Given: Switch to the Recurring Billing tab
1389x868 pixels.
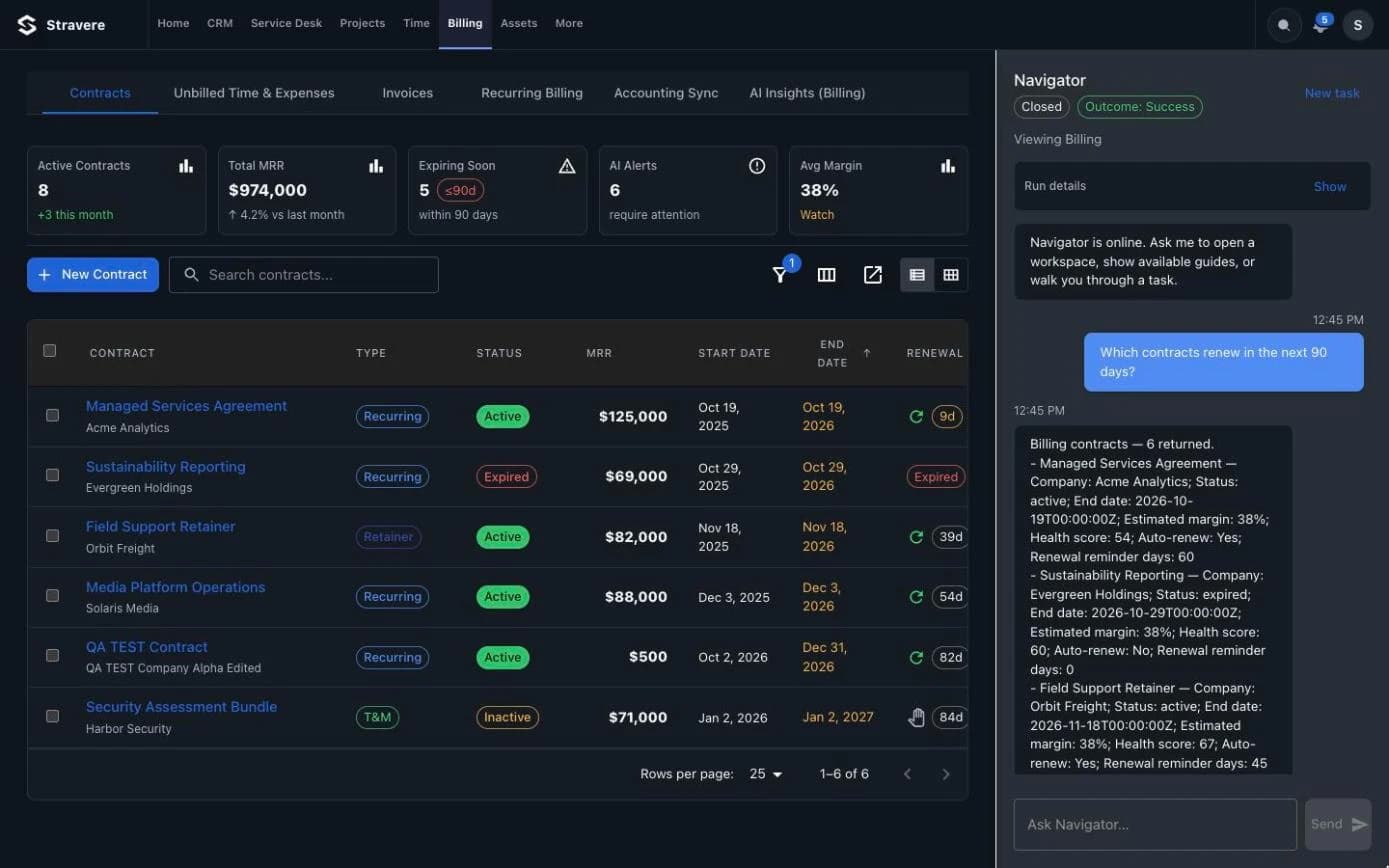Looking at the screenshot, I should (x=532, y=93).
